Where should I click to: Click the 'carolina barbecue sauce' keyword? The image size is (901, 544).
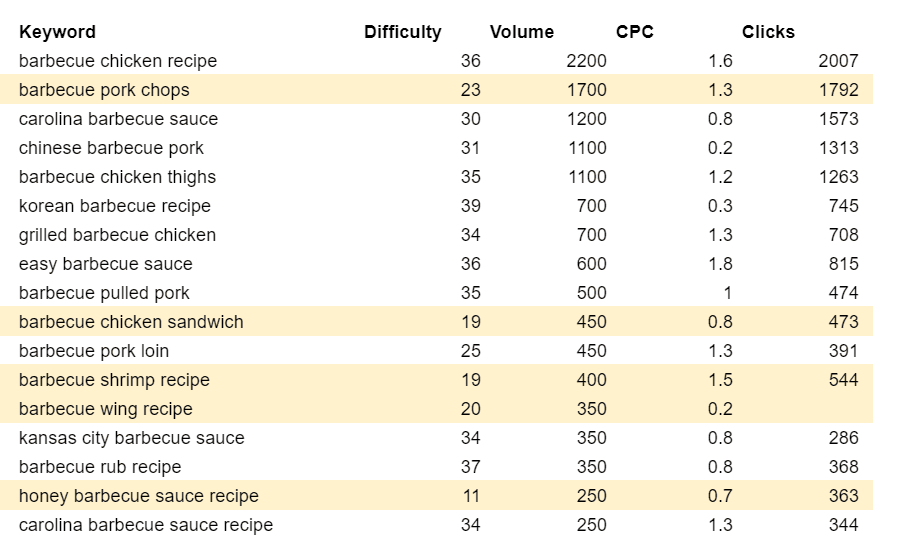[118, 119]
